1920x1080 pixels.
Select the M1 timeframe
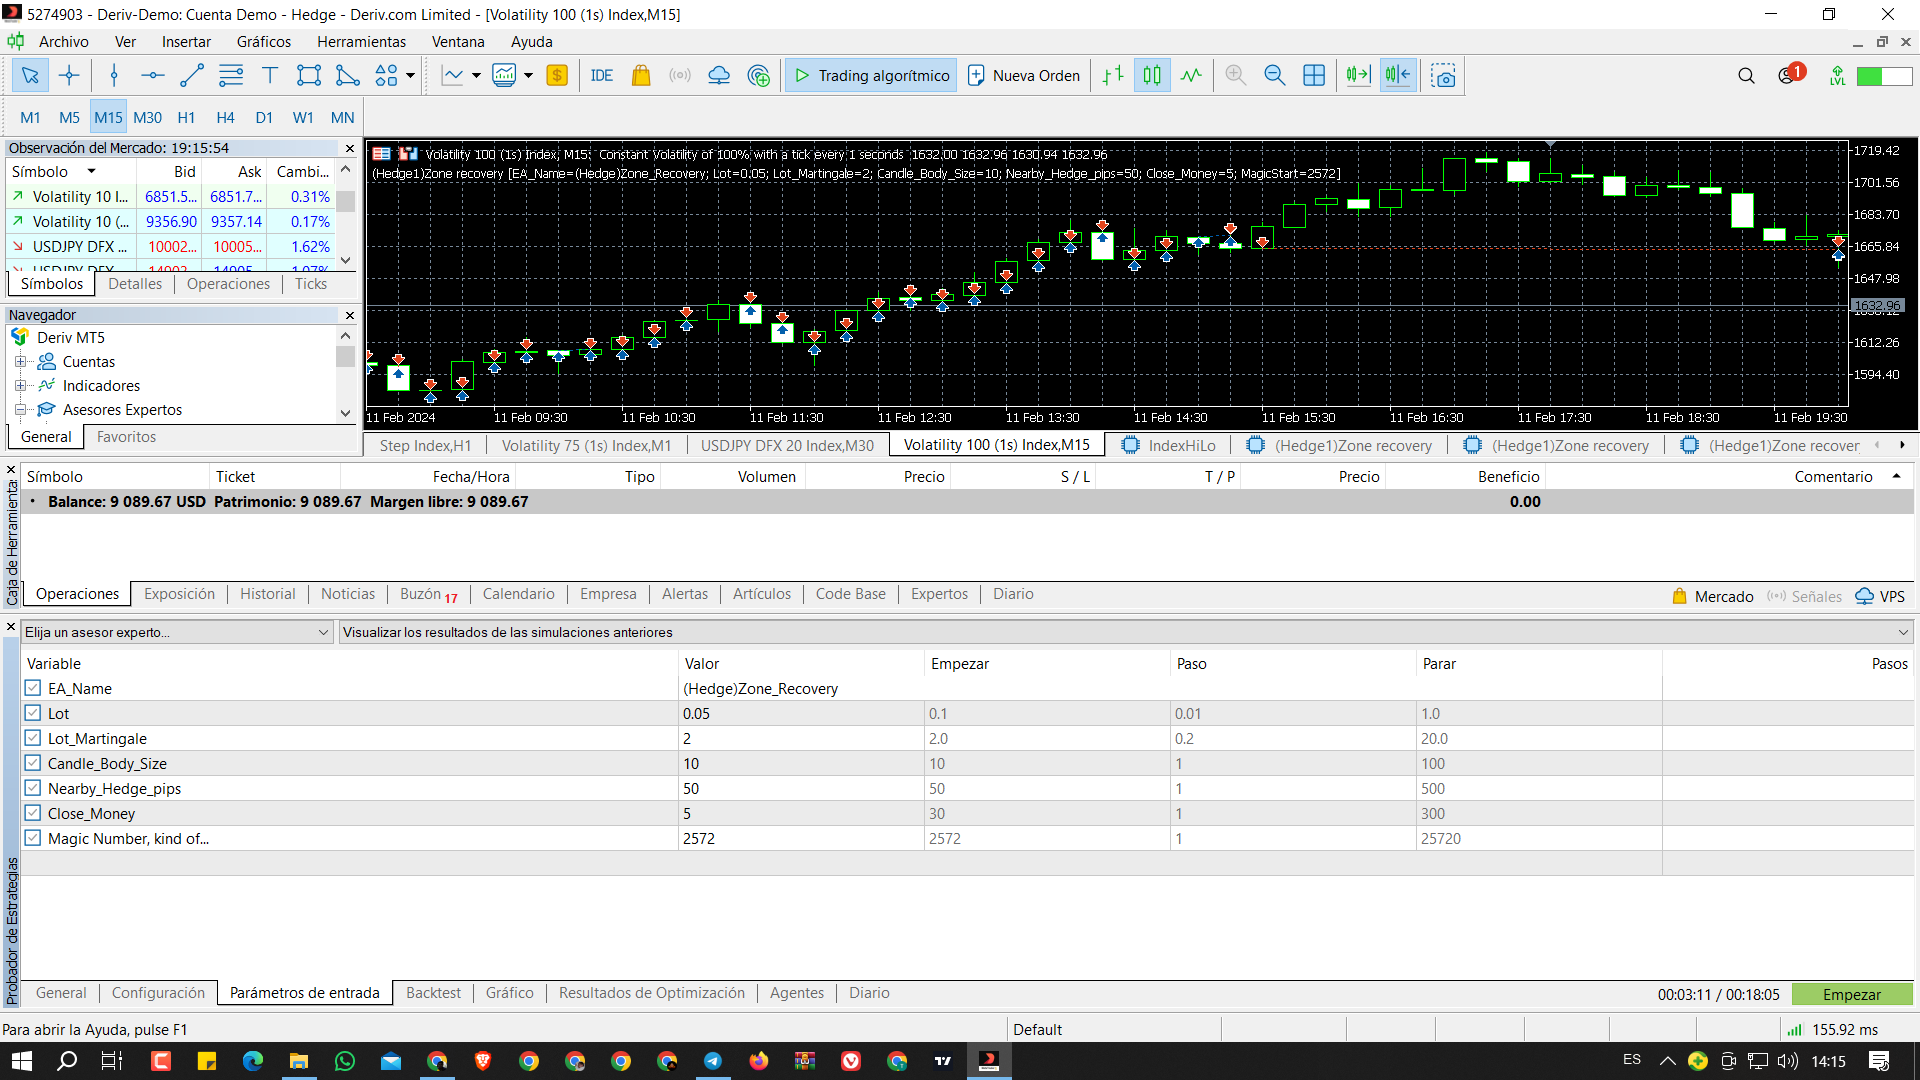[x=30, y=117]
